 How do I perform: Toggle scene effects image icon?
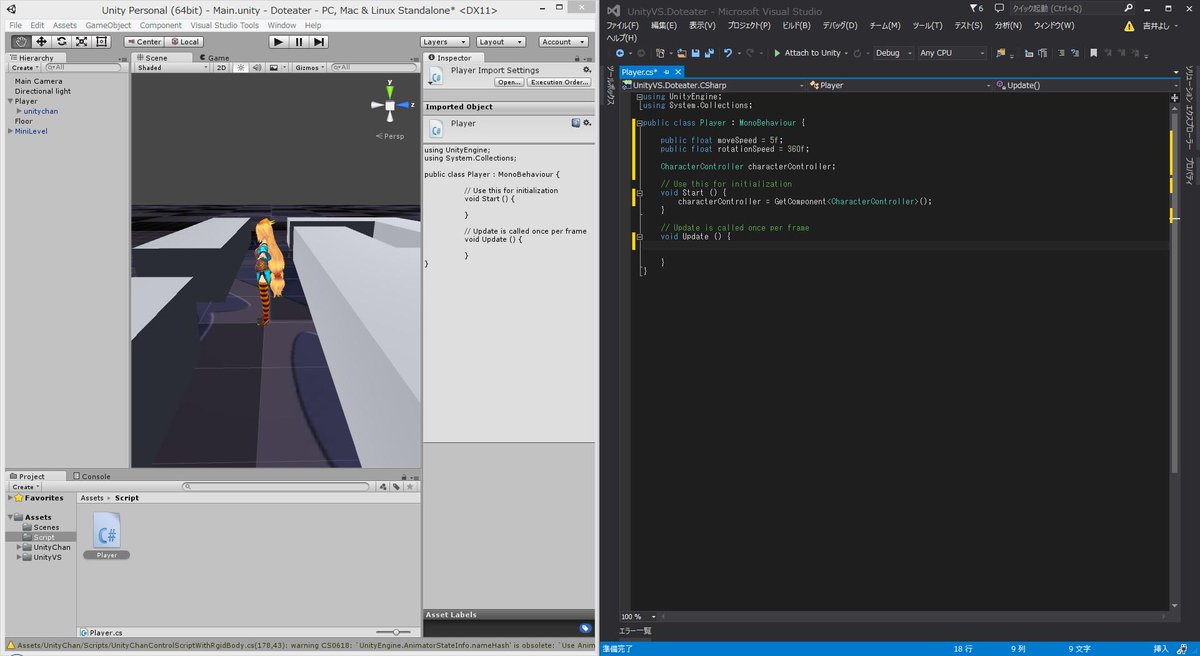coord(274,67)
